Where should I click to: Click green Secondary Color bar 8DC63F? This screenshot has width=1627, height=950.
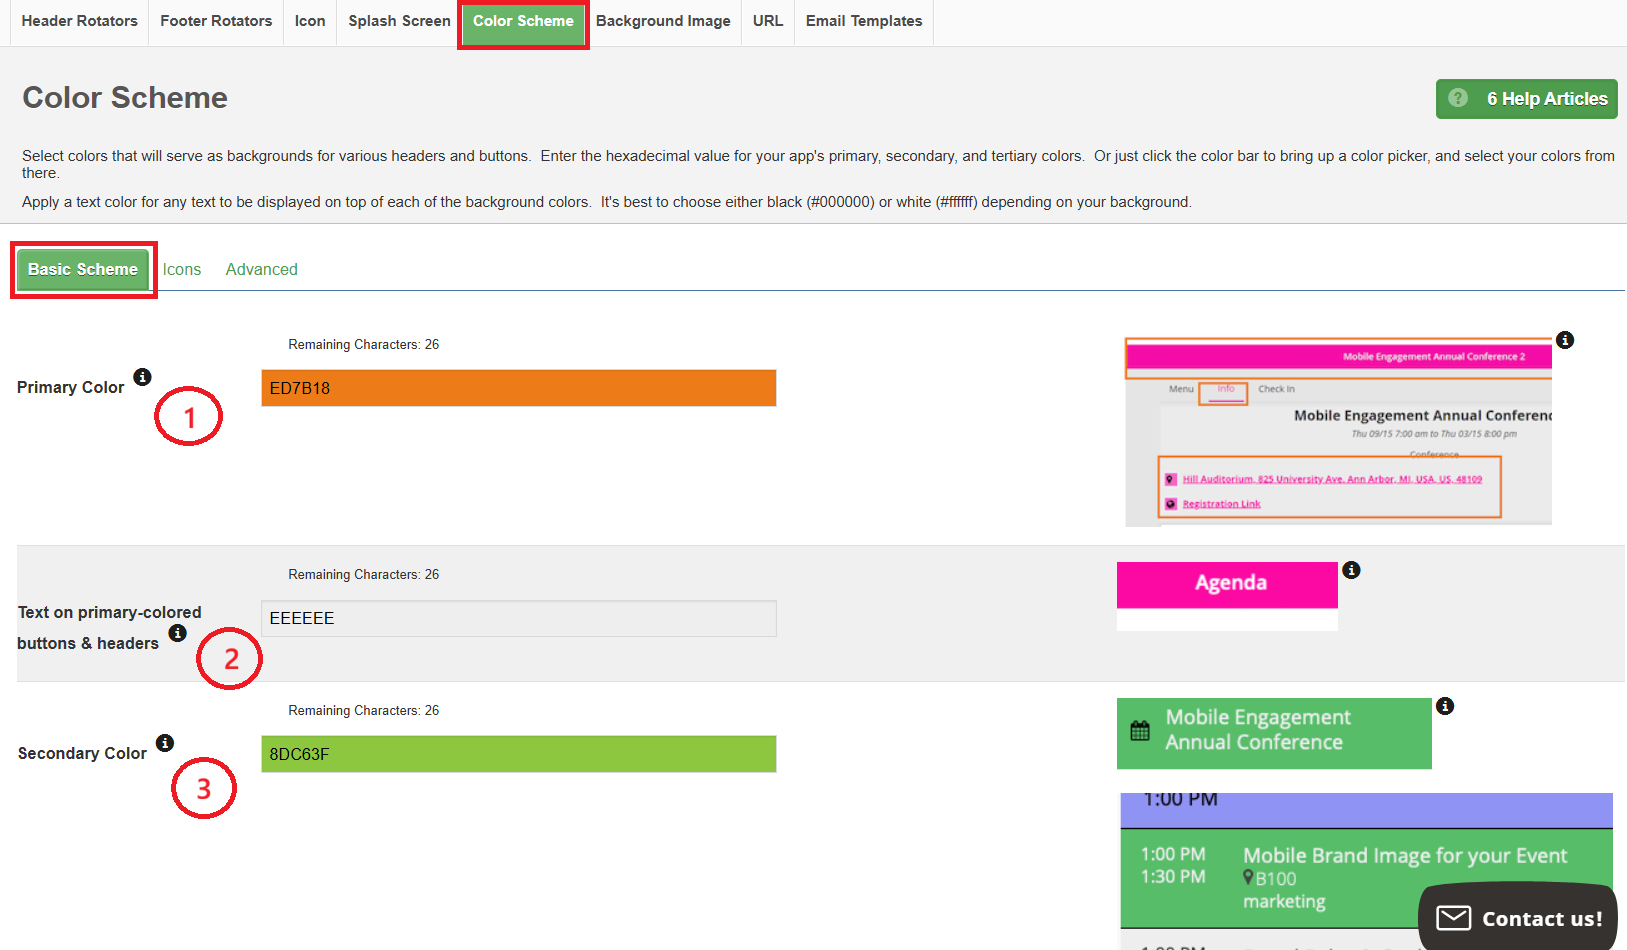(x=518, y=754)
